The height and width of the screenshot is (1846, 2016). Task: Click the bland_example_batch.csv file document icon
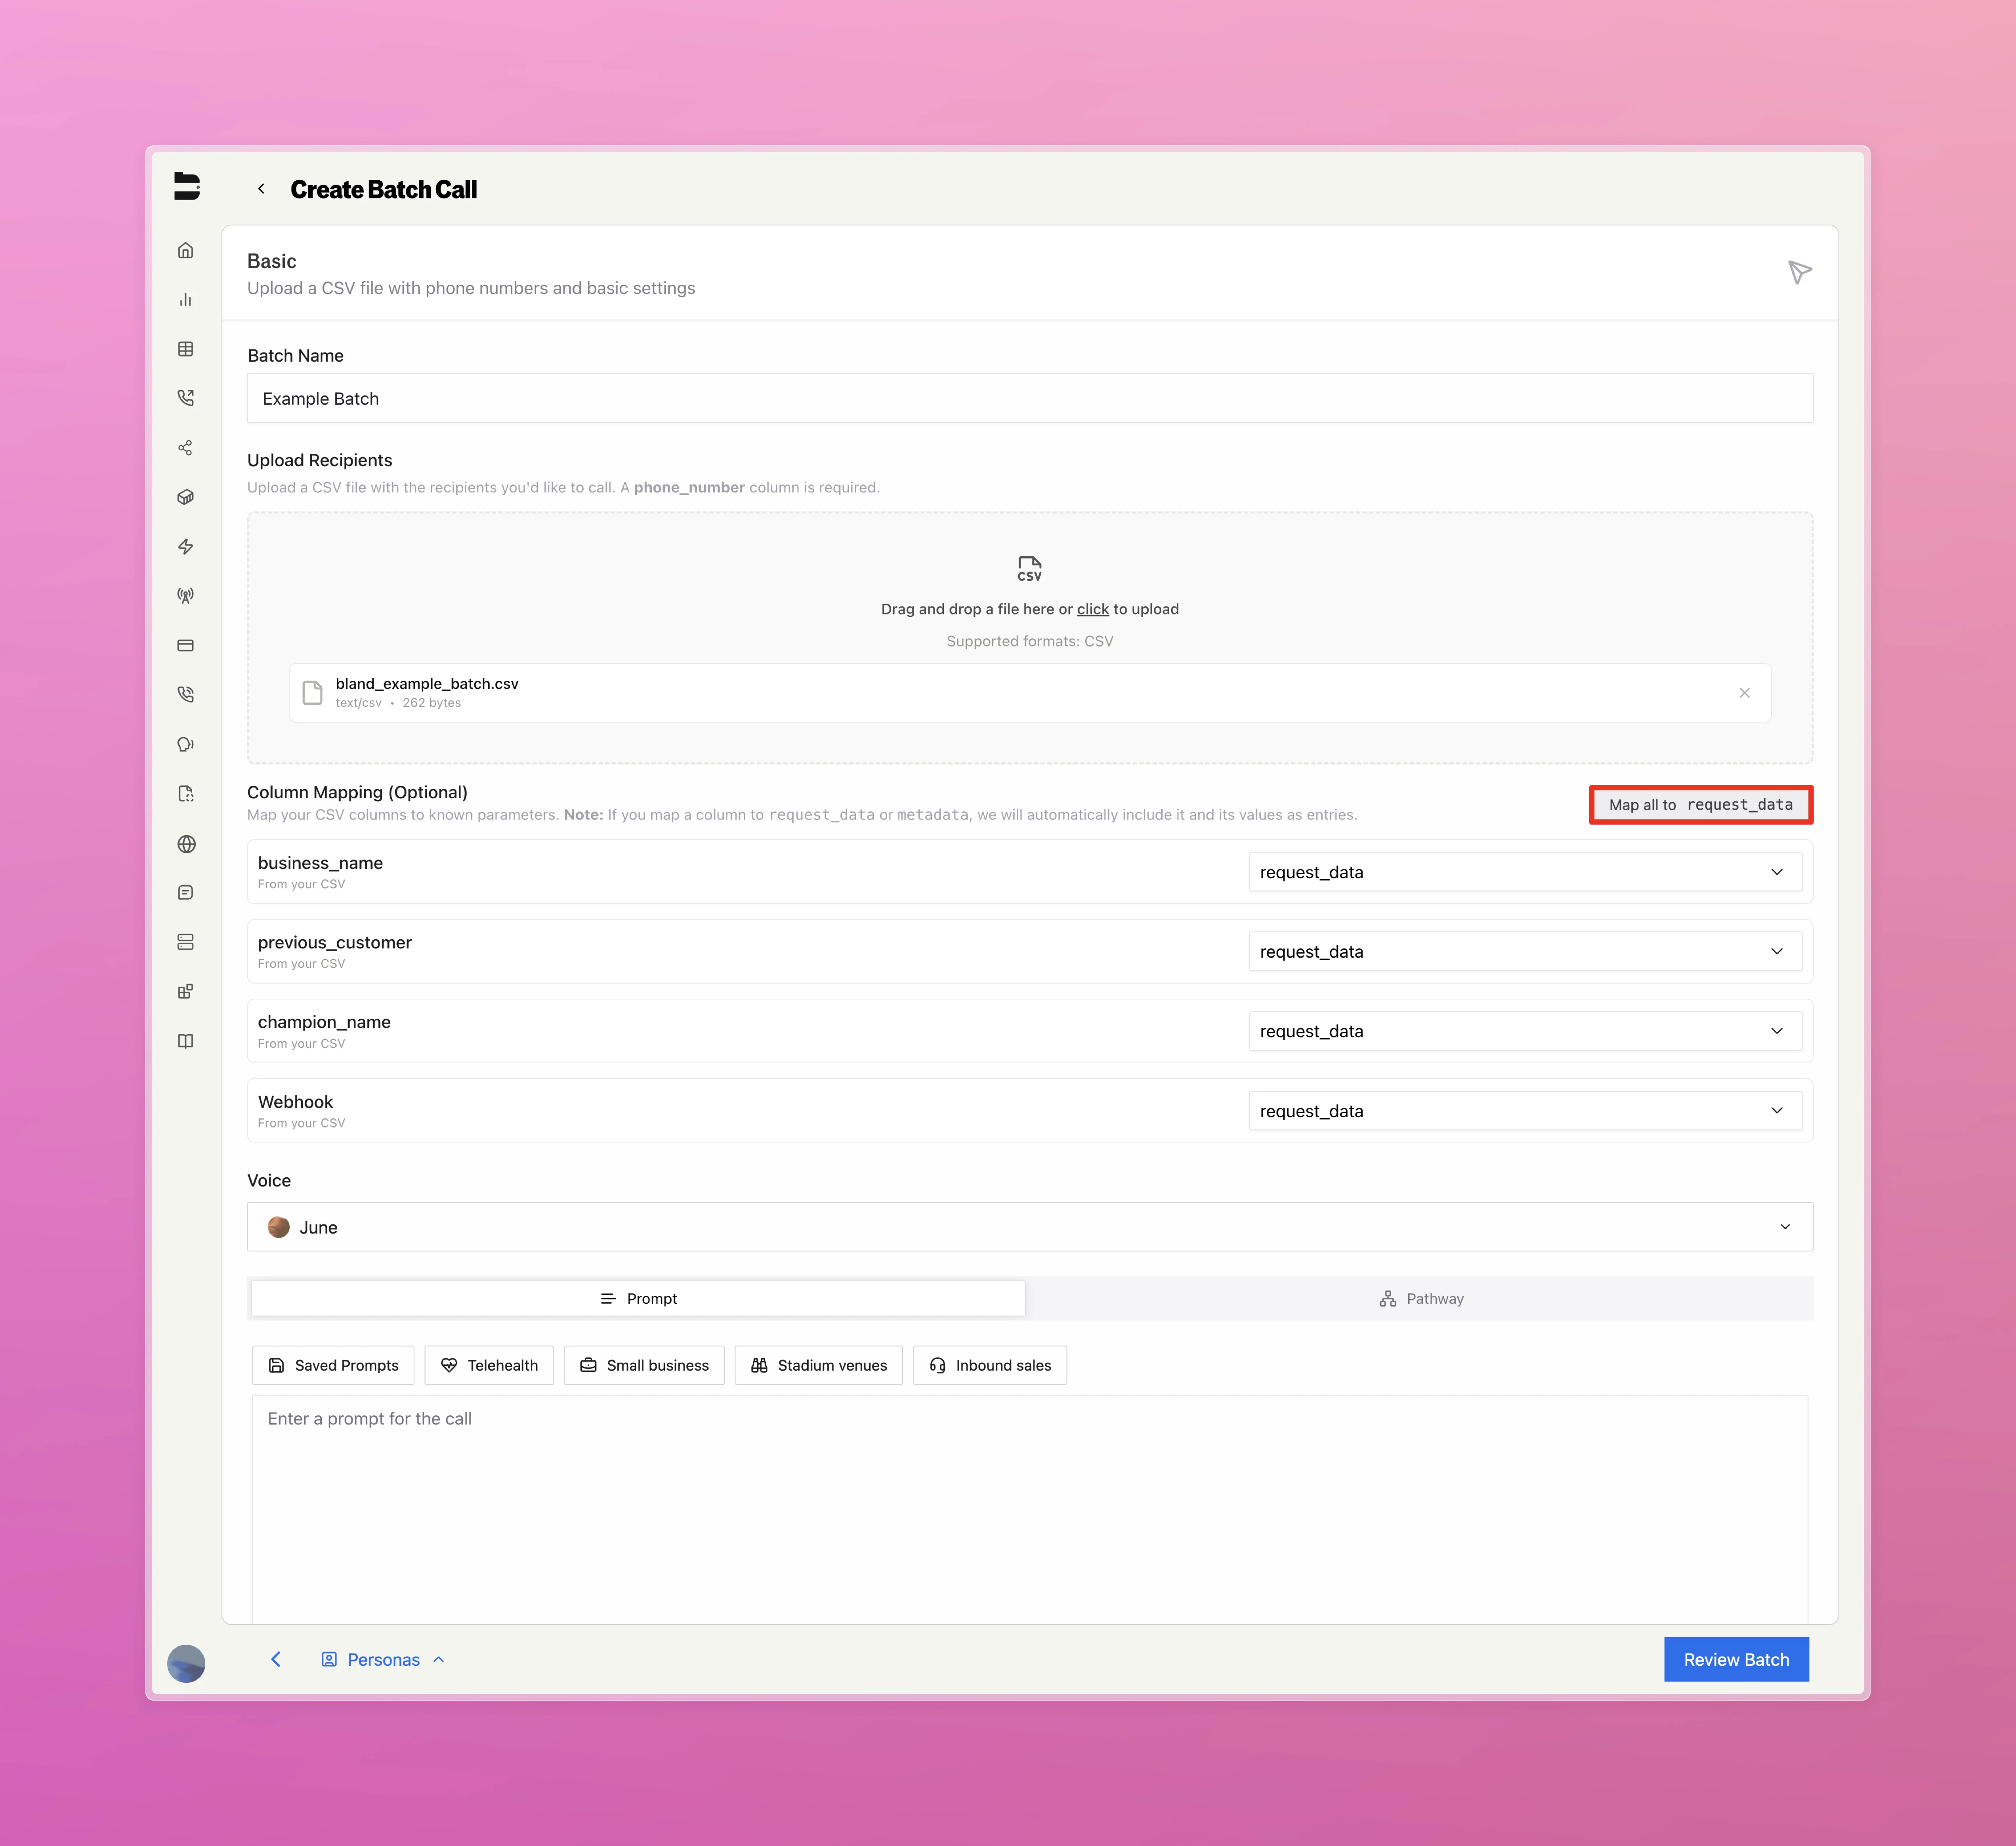313,693
